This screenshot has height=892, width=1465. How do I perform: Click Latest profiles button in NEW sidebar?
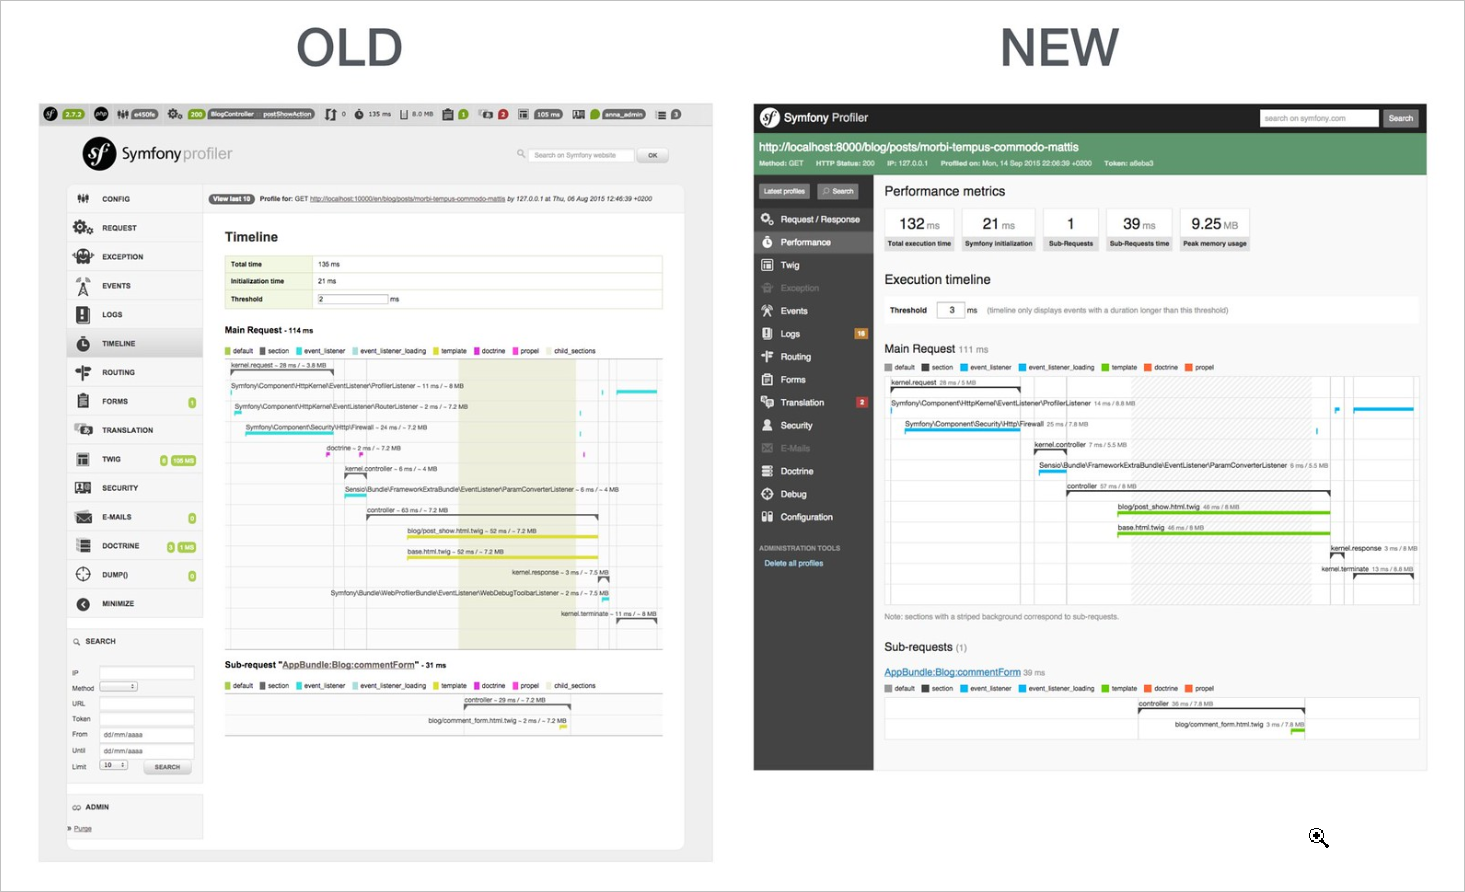(x=784, y=191)
